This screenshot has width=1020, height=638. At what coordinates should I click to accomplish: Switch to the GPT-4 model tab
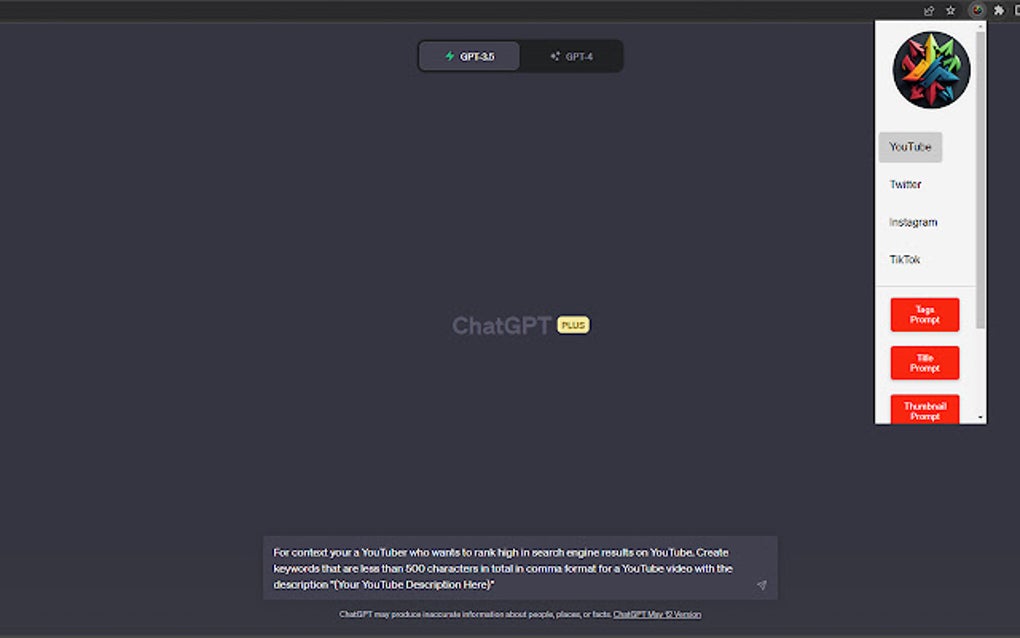point(572,56)
